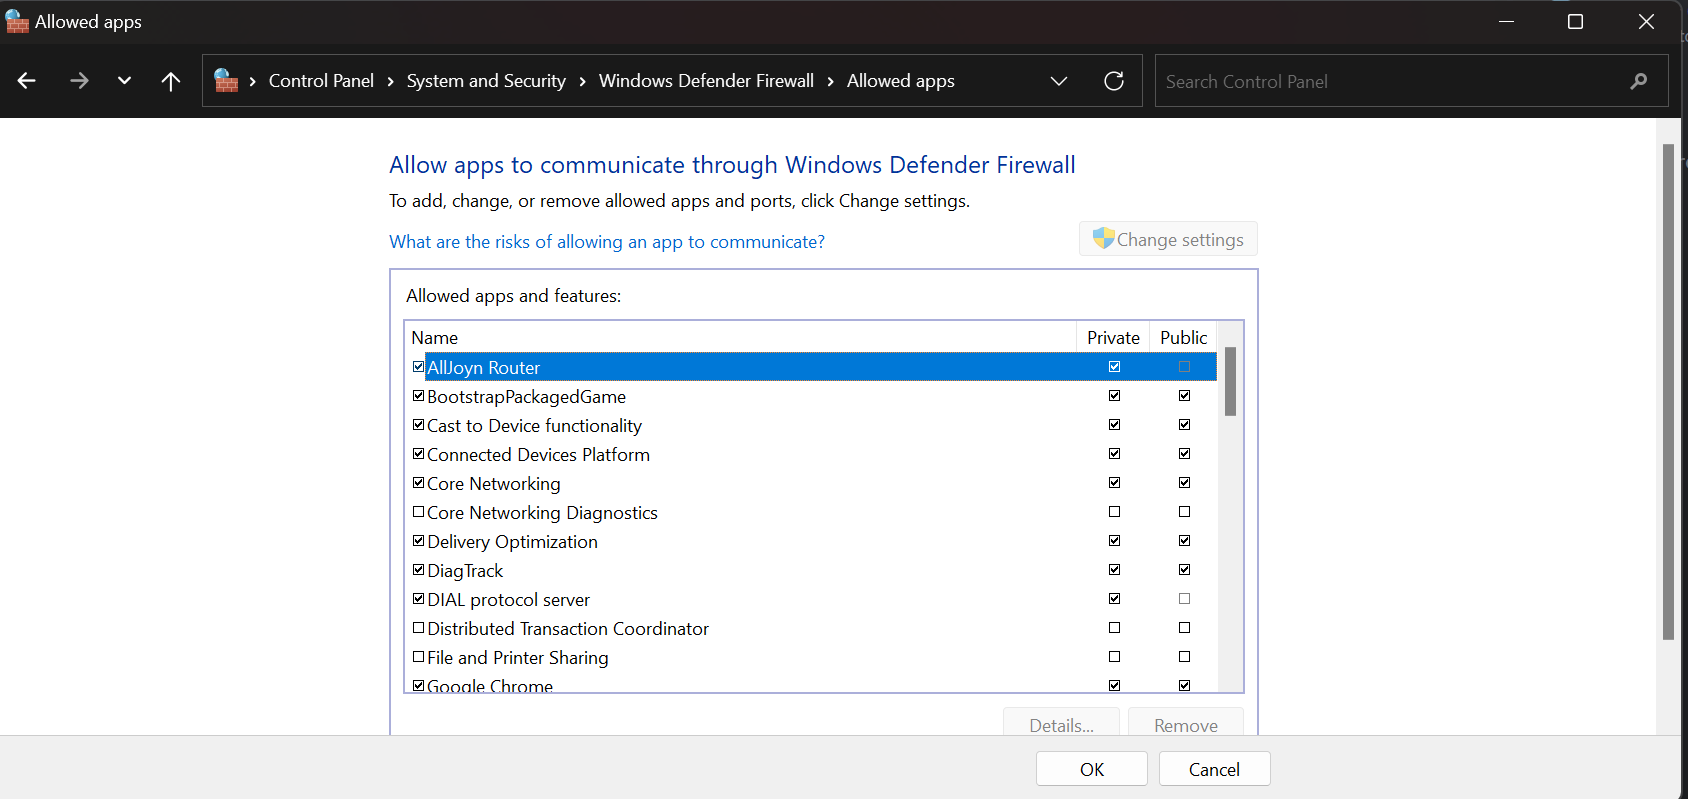Toggle Public checkbox for Delivery Optimization

pyautogui.click(x=1184, y=541)
